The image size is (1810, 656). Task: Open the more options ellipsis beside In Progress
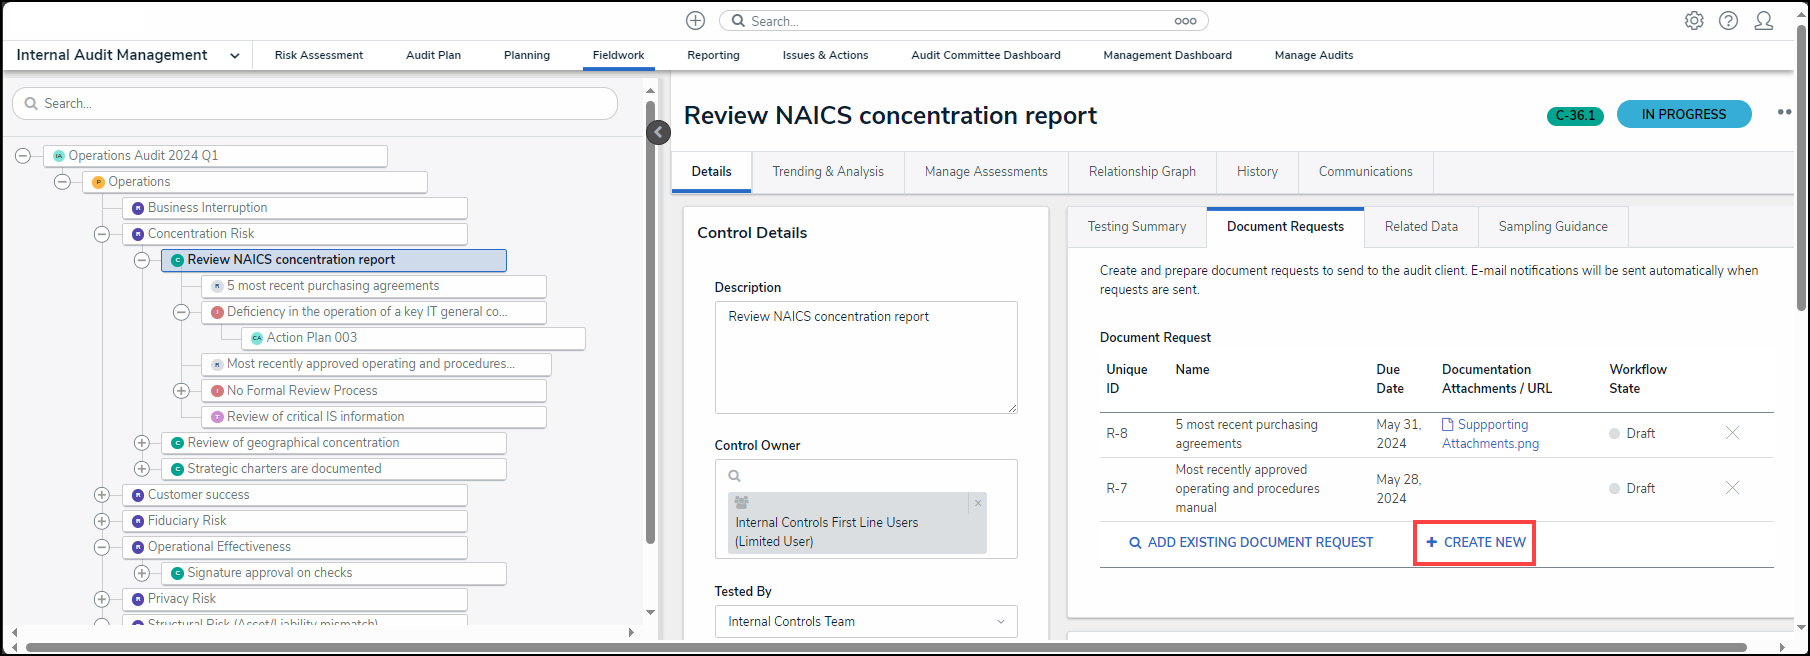(x=1783, y=113)
